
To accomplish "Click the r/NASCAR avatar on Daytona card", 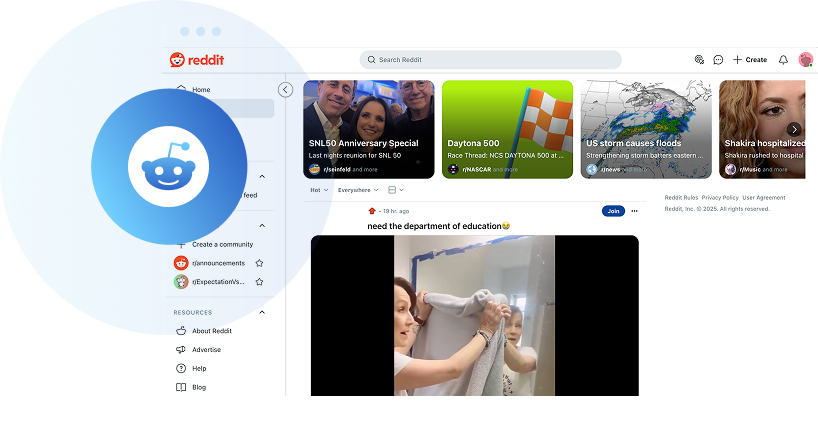I will pyautogui.click(x=453, y=169).
